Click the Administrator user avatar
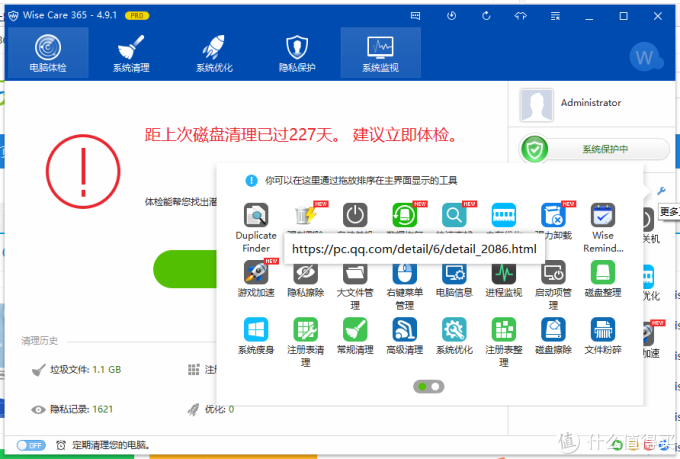 (x=536, y=105)
